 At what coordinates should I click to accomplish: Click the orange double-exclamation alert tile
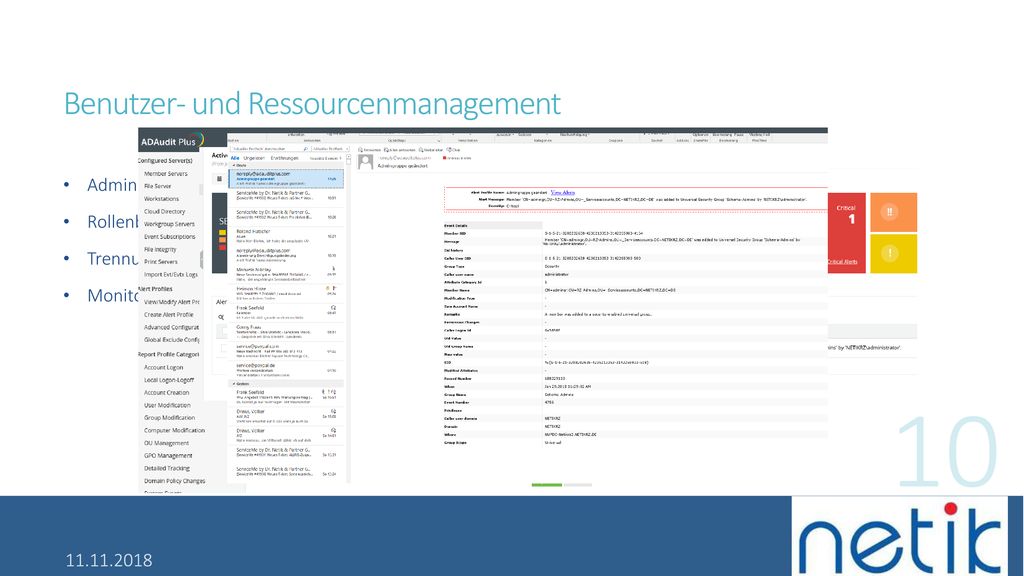point(893,212)
